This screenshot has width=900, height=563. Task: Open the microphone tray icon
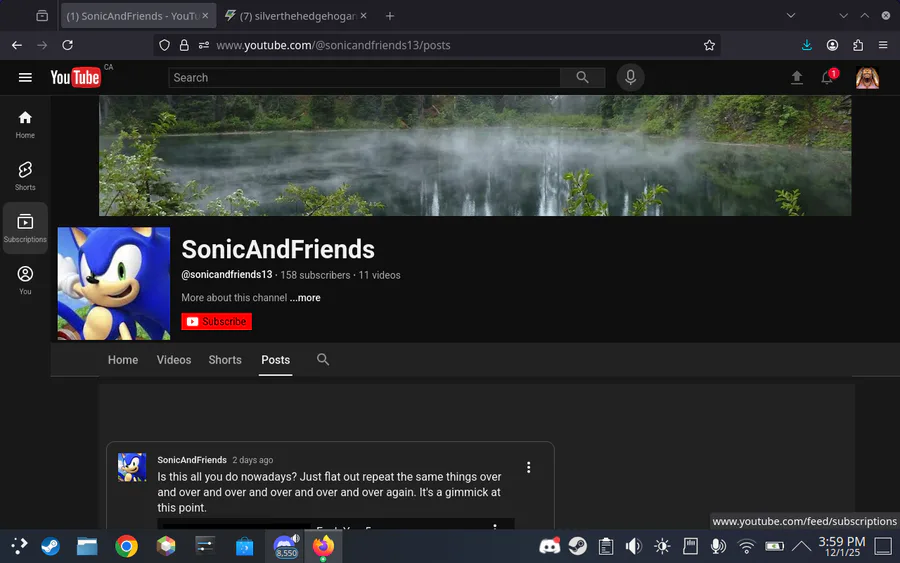click(x=717, y=546)
